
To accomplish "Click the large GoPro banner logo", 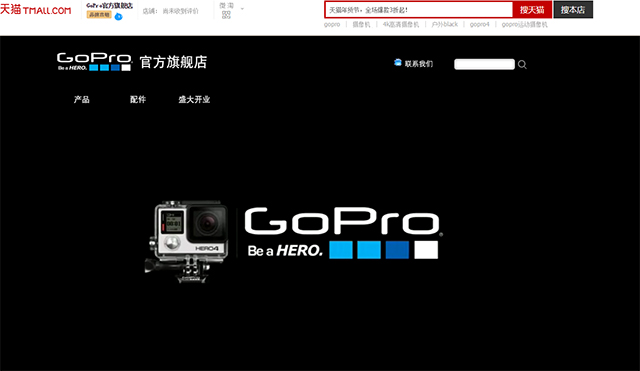I will click(343, 233).
